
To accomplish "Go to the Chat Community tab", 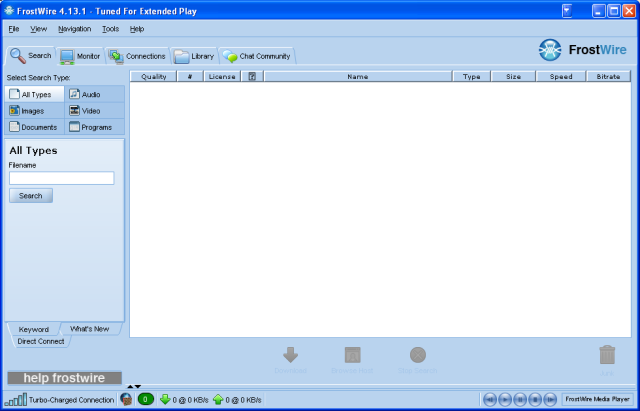I will [x=257, y=56].
